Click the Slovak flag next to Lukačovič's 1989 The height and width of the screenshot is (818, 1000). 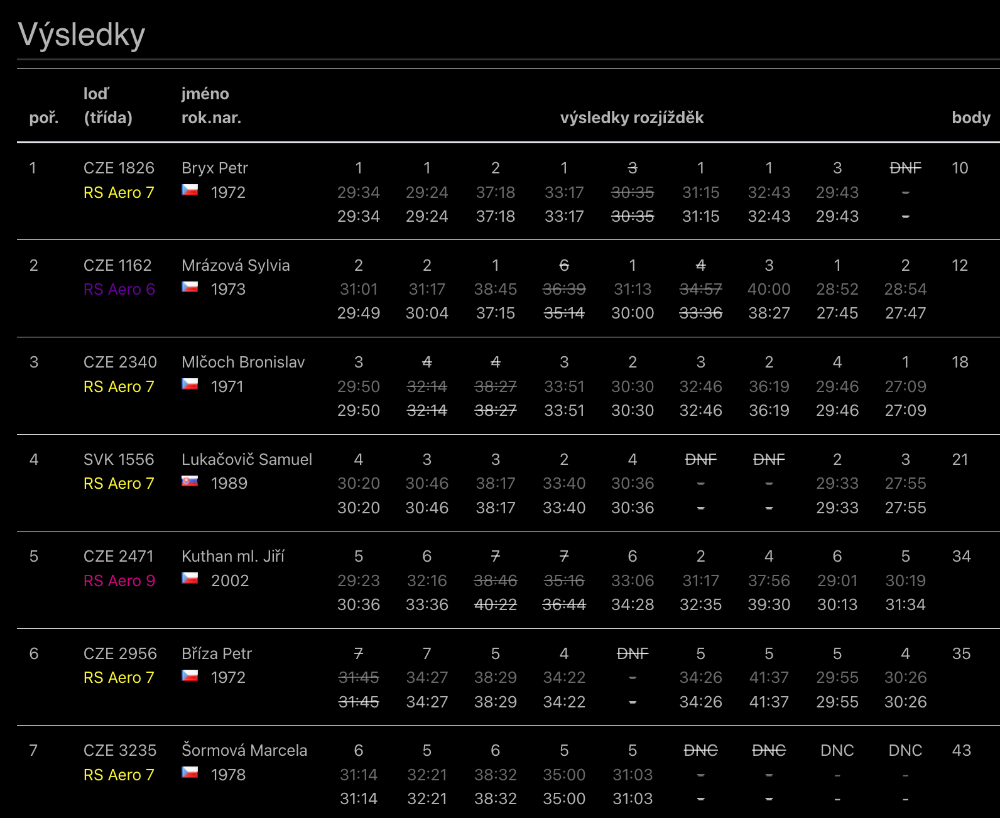coord(189,481)
